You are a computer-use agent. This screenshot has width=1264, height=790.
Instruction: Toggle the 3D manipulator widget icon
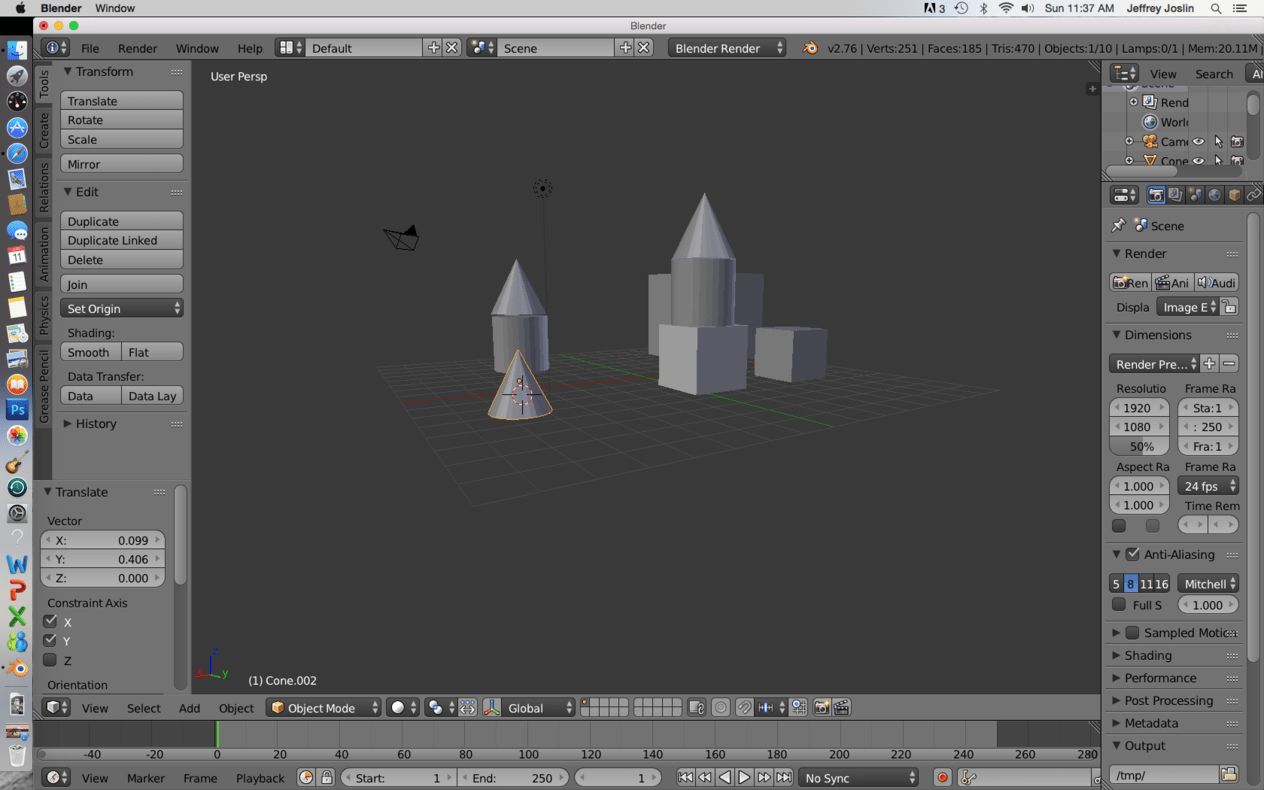point(491,708)
